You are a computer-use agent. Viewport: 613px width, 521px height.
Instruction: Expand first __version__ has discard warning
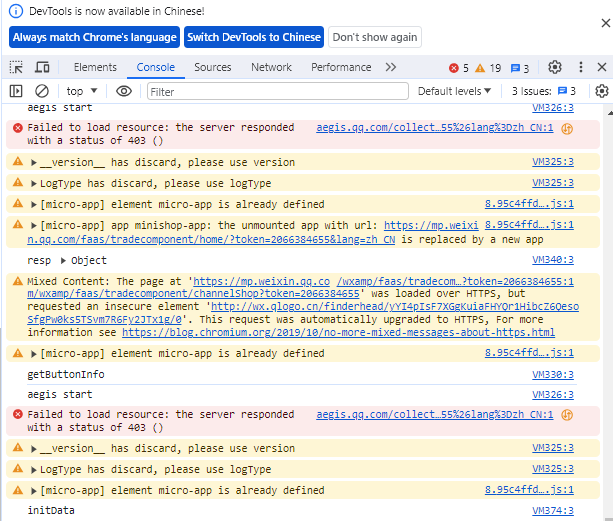point(34,163)
